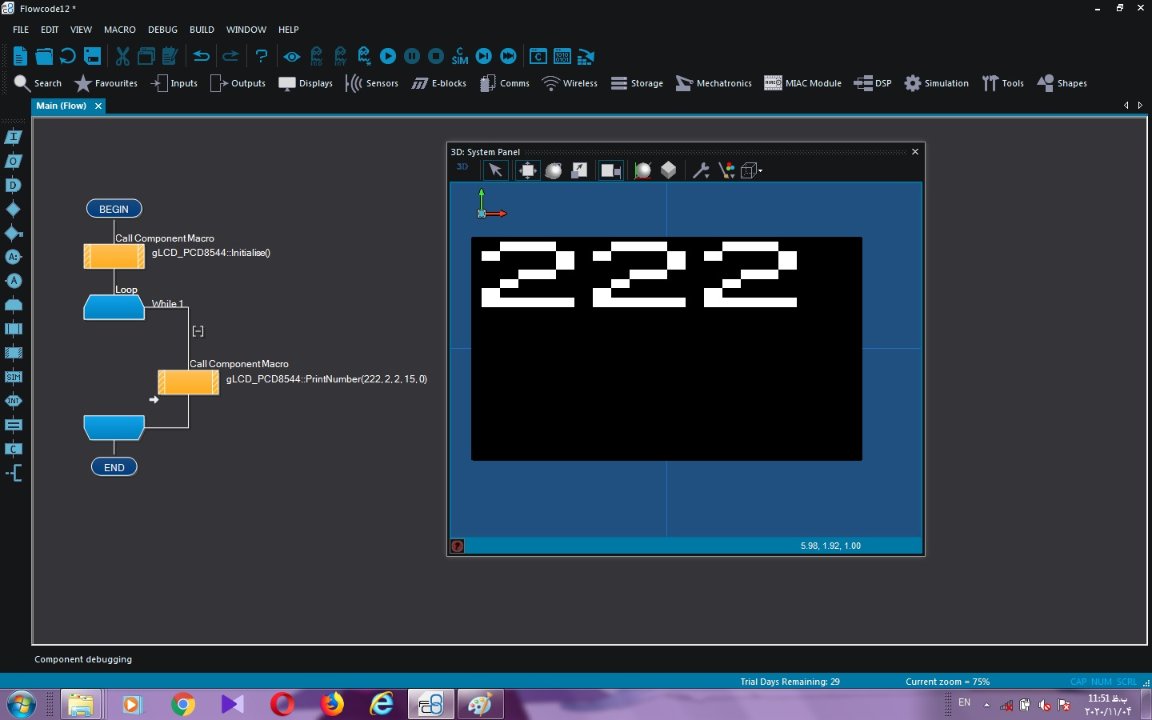
Task: Open the Mechatronics component dropdown
Action: pyautogui.click(x=713, y=83)
